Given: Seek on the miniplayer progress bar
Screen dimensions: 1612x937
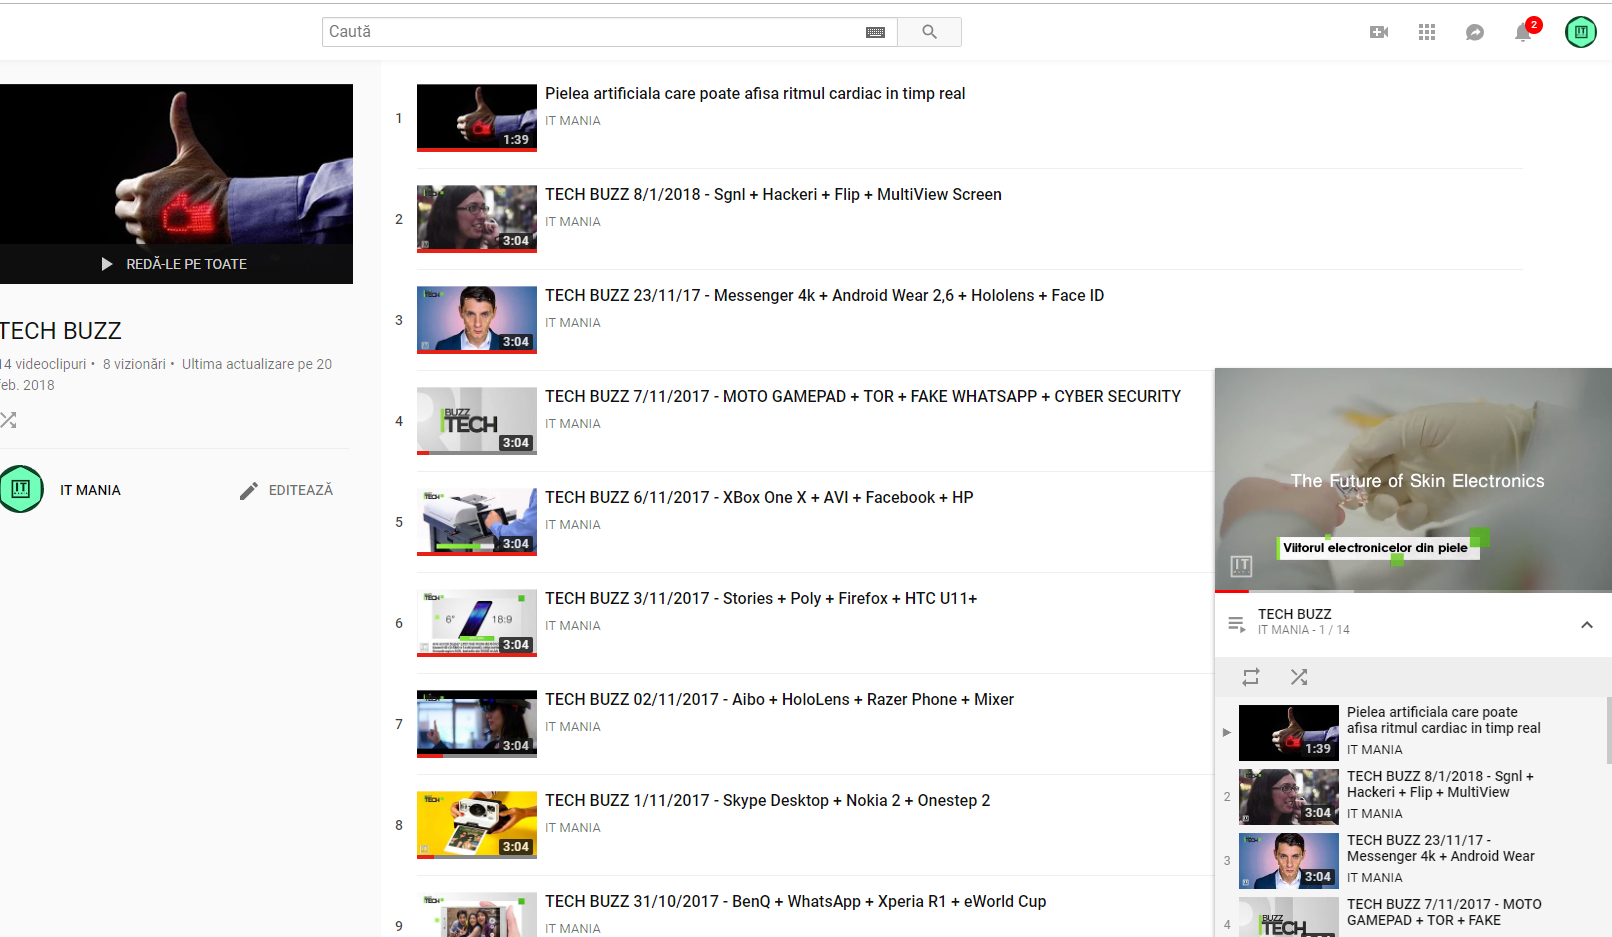Looking at the screenshot, I should [1413, 591].
